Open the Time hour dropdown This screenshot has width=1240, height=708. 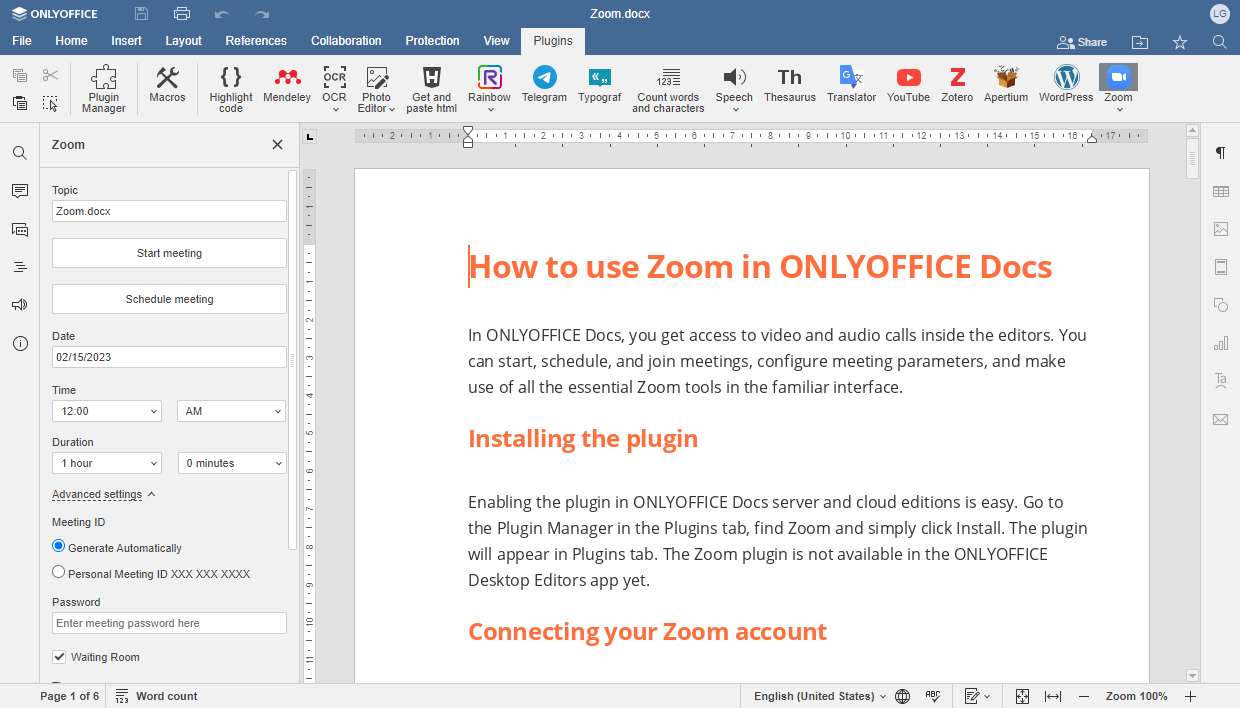pyautogui.click(x=106, y=411)
